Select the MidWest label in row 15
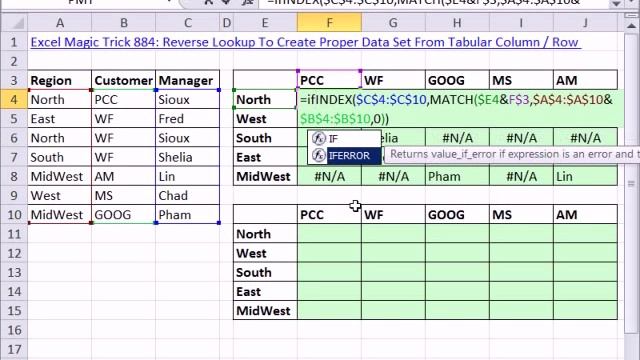The image size is (640, 360). pos(265,311)
